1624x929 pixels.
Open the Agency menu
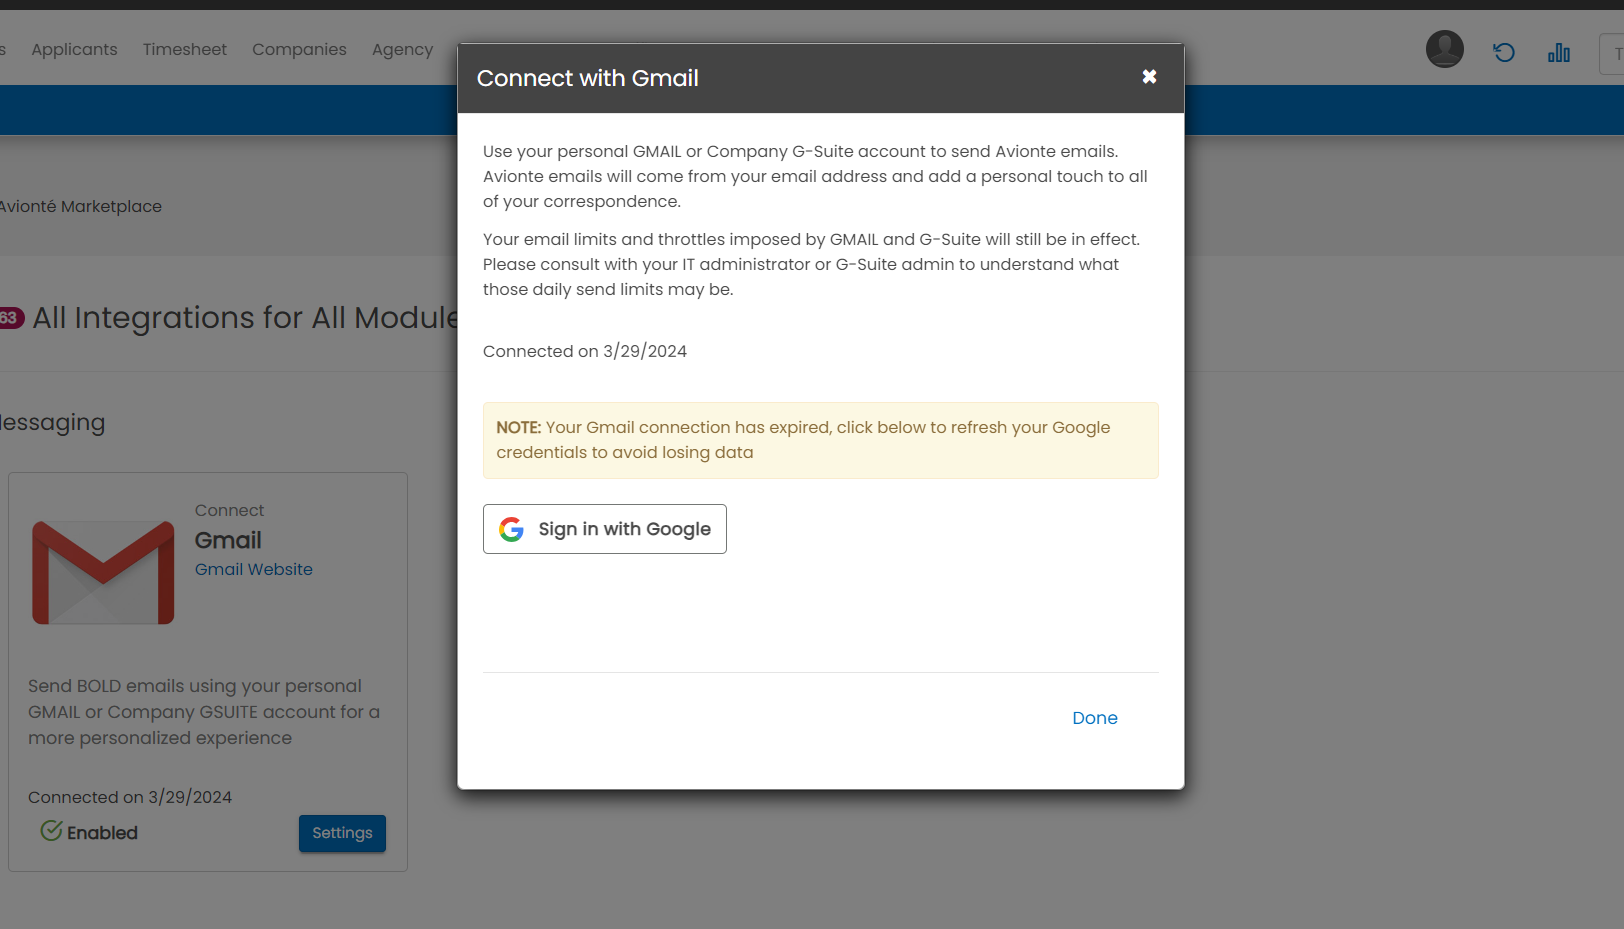coord(402,49)
